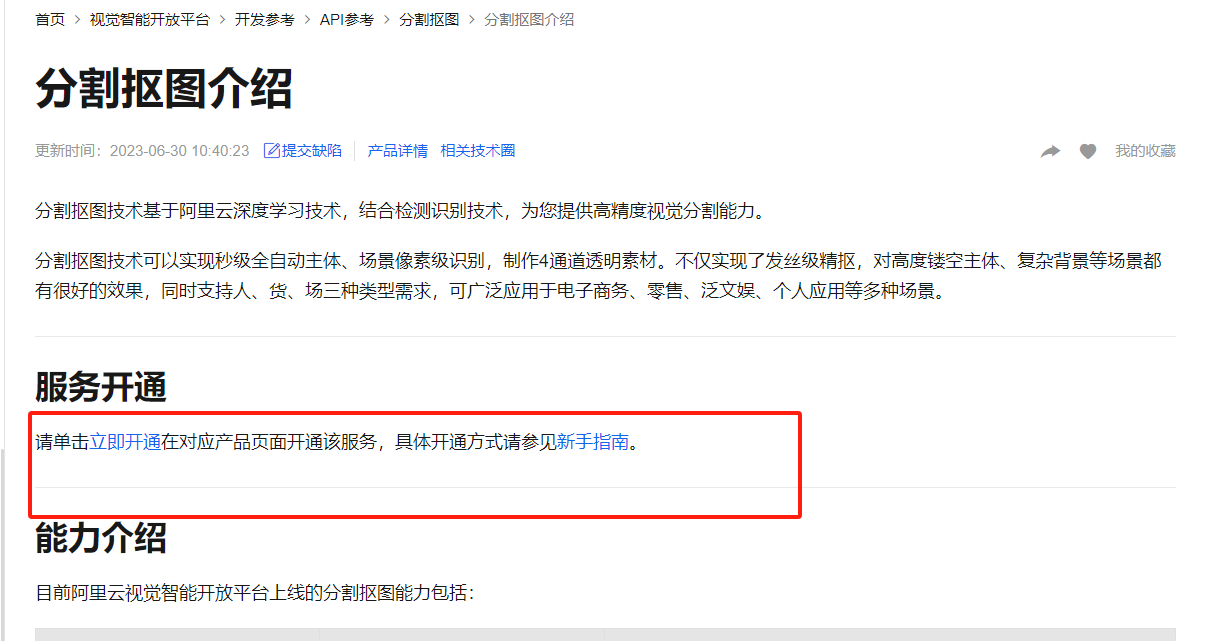Screen dimensions: 1205x641
Task: Click the share arrow icon
Action: point(1050,151)
